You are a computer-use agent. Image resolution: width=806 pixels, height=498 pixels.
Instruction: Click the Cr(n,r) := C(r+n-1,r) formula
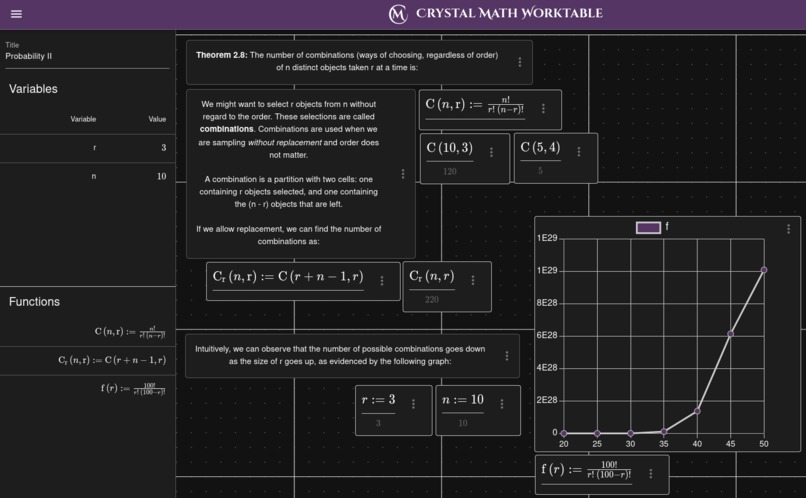288,277
